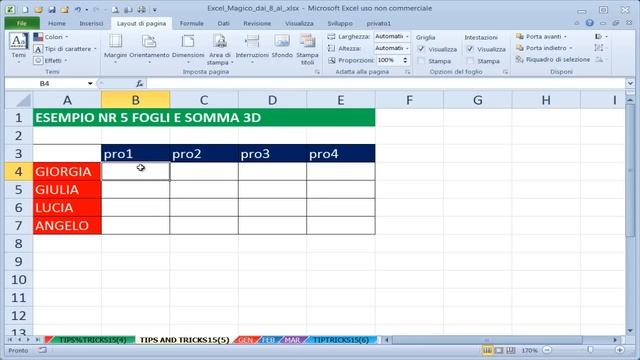640x360 pixels.
Task: Click the zoom out minus button
Action: pyautogui.click(x=547, y=350)
